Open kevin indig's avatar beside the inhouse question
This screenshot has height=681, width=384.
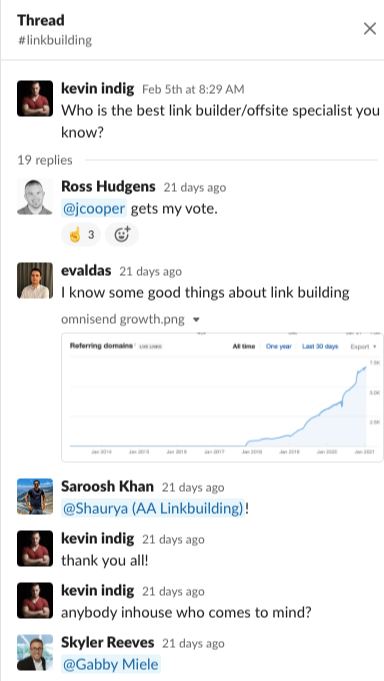[x=35, y=600]
